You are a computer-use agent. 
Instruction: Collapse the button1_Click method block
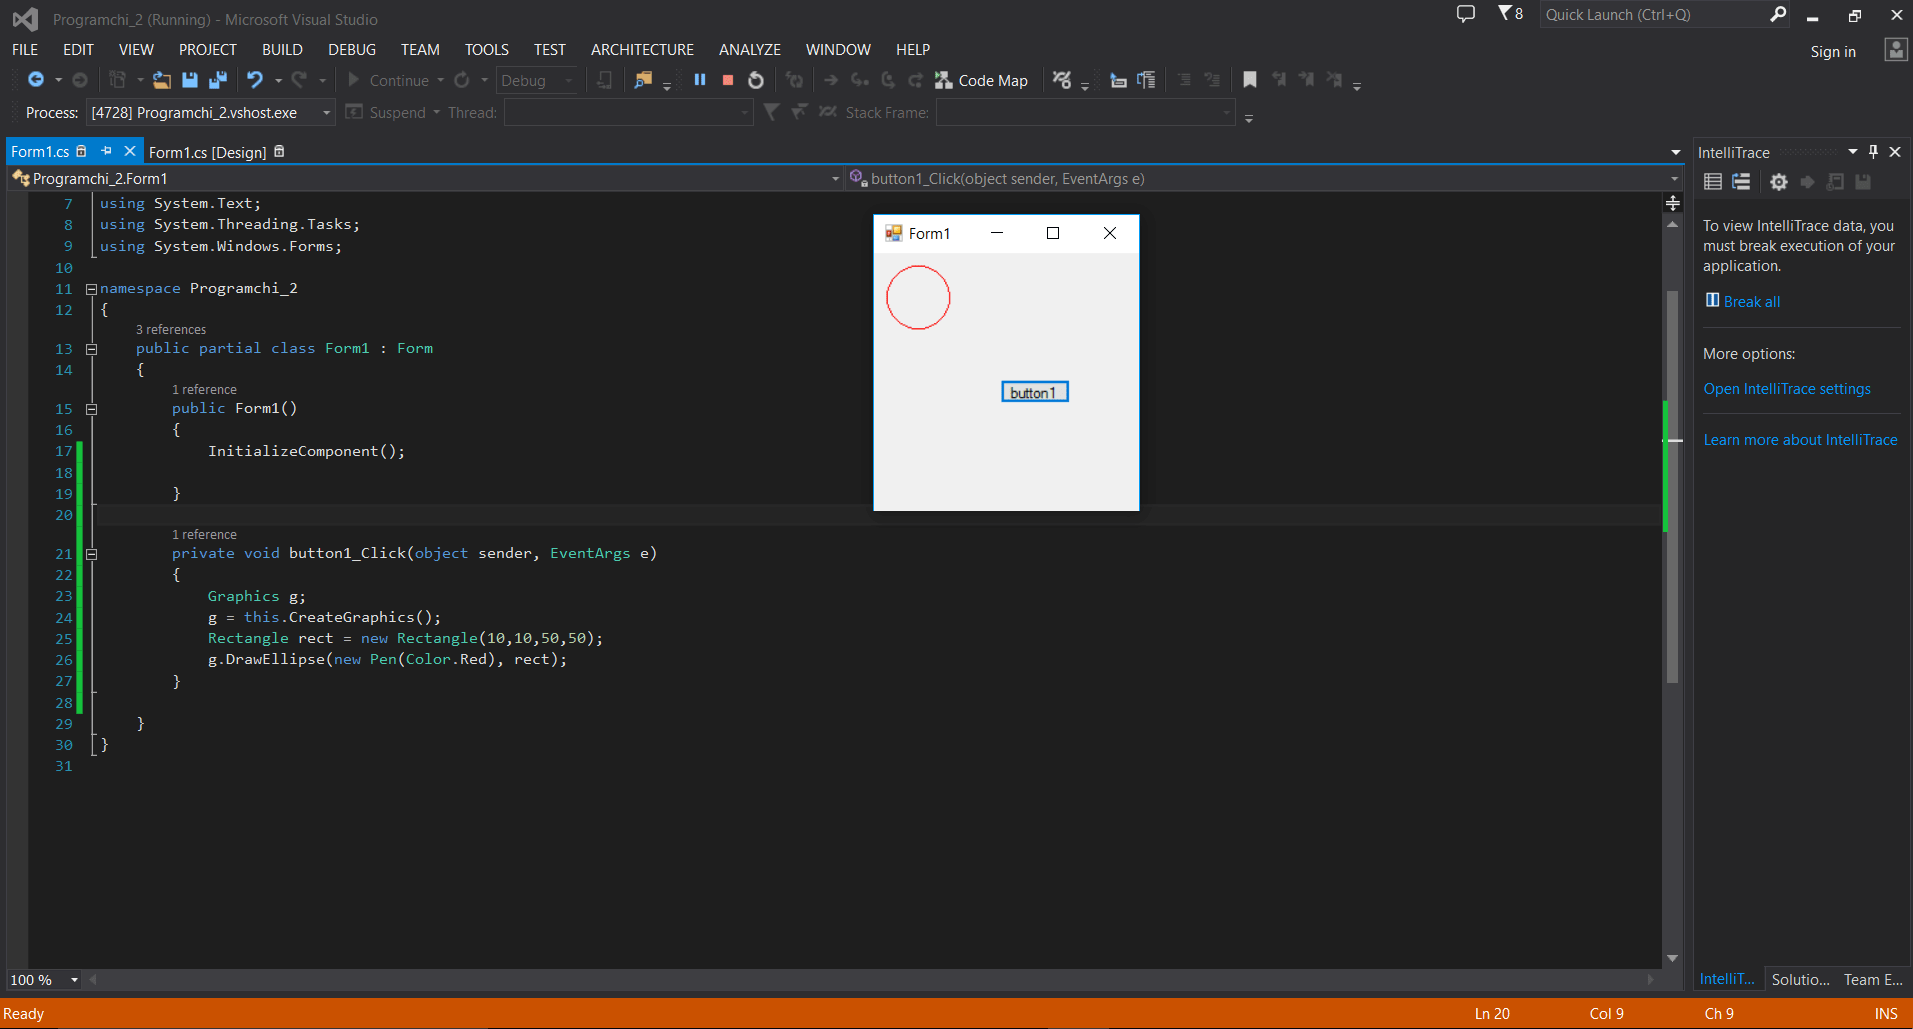click(91, 554)
